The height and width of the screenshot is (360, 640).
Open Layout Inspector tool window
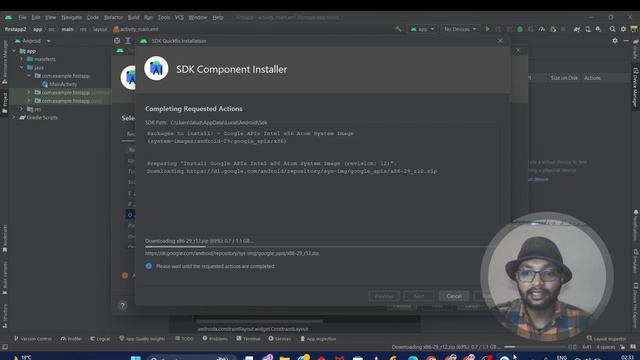pos(606,339)
